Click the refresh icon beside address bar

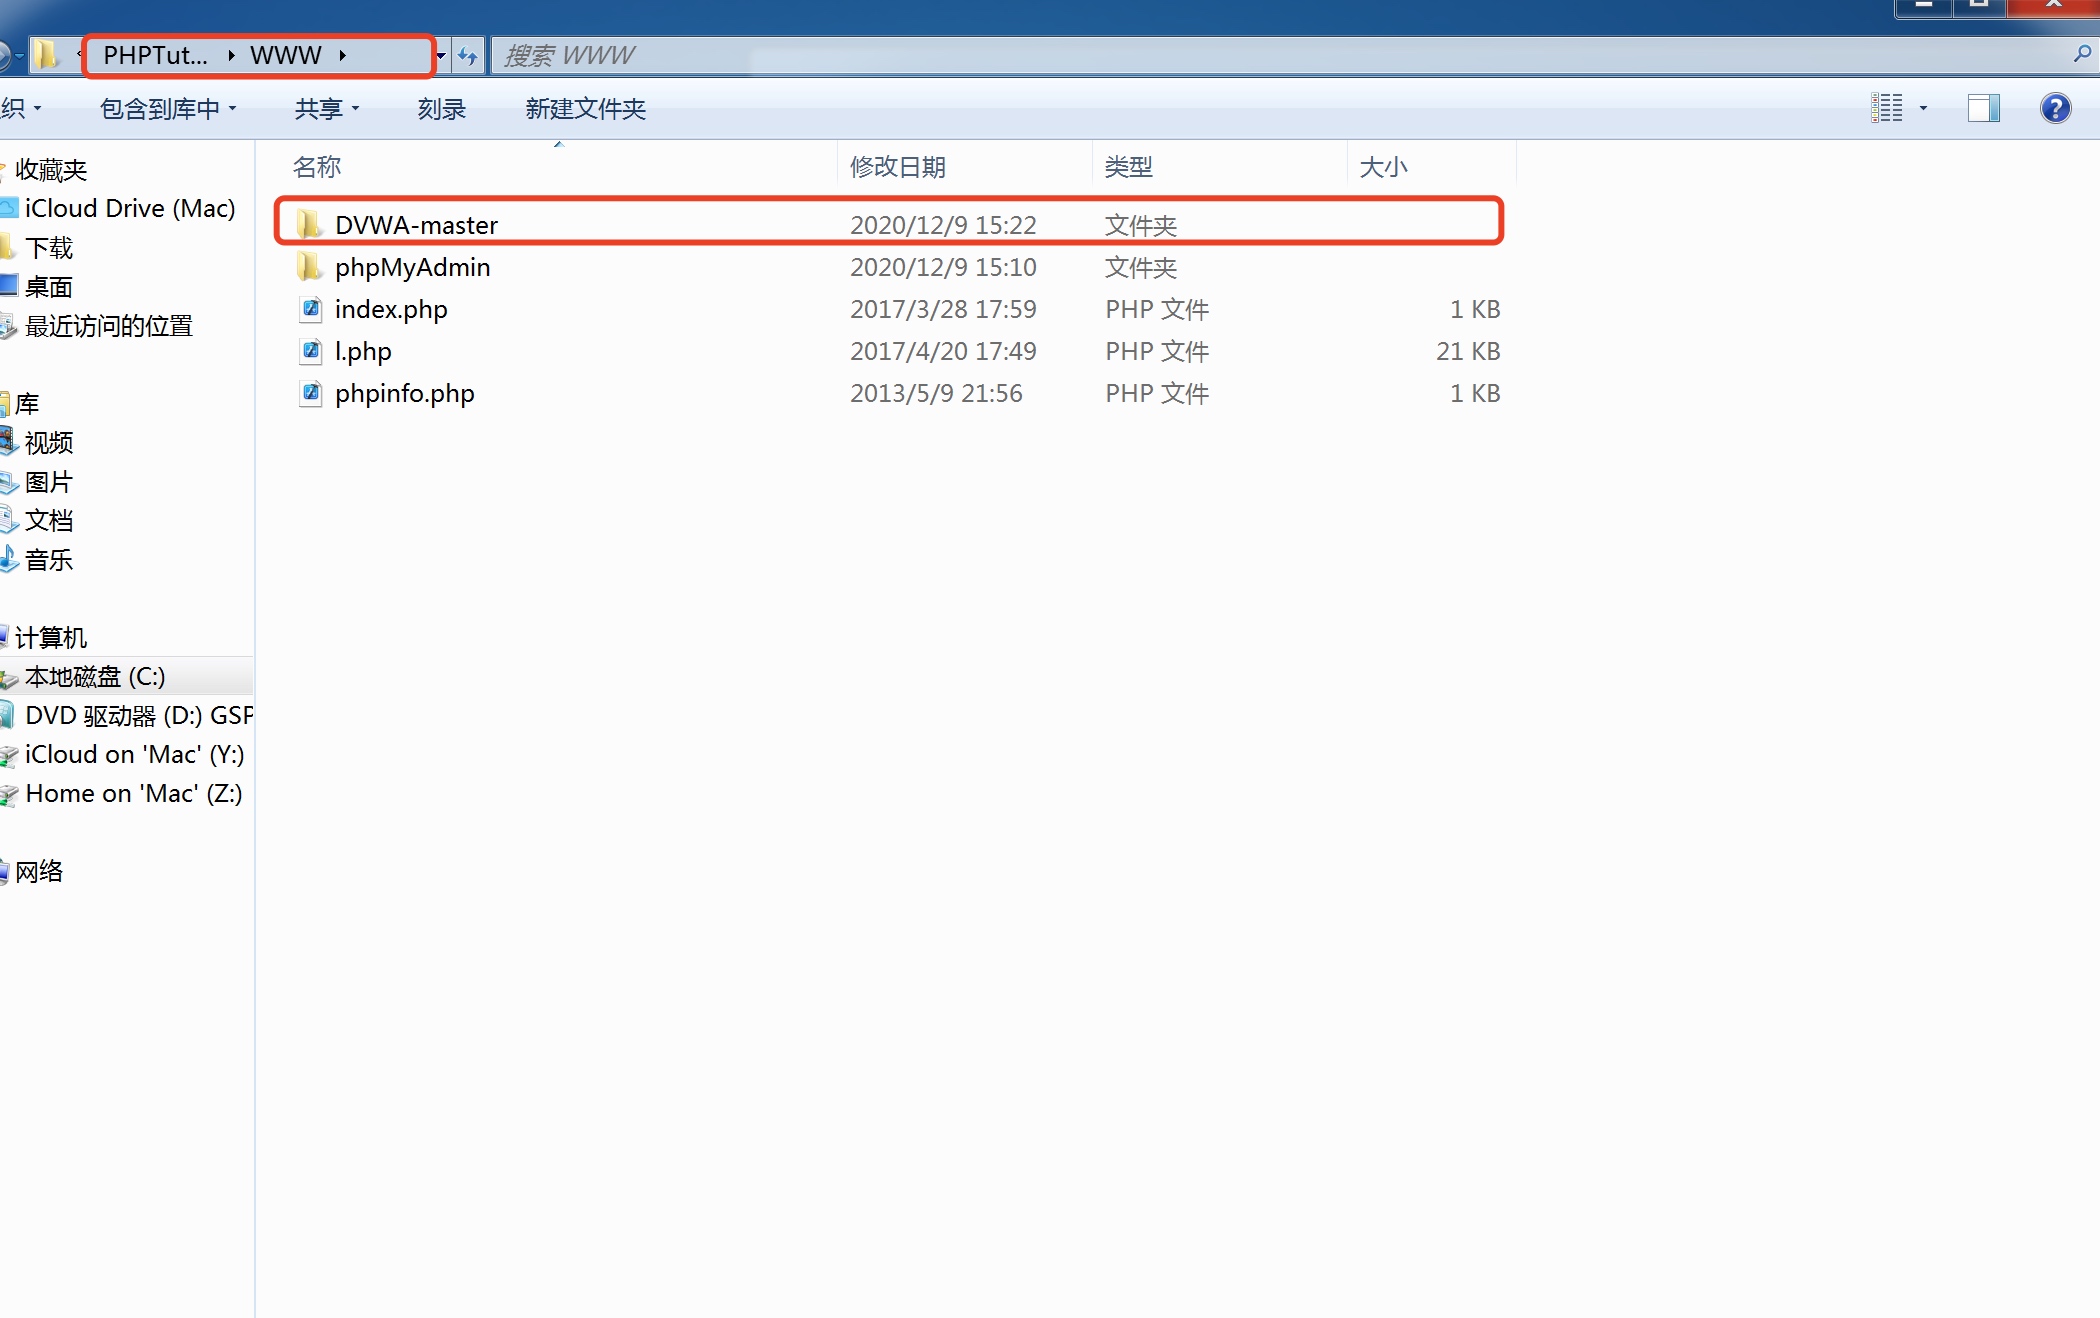[x=467, y=56]
